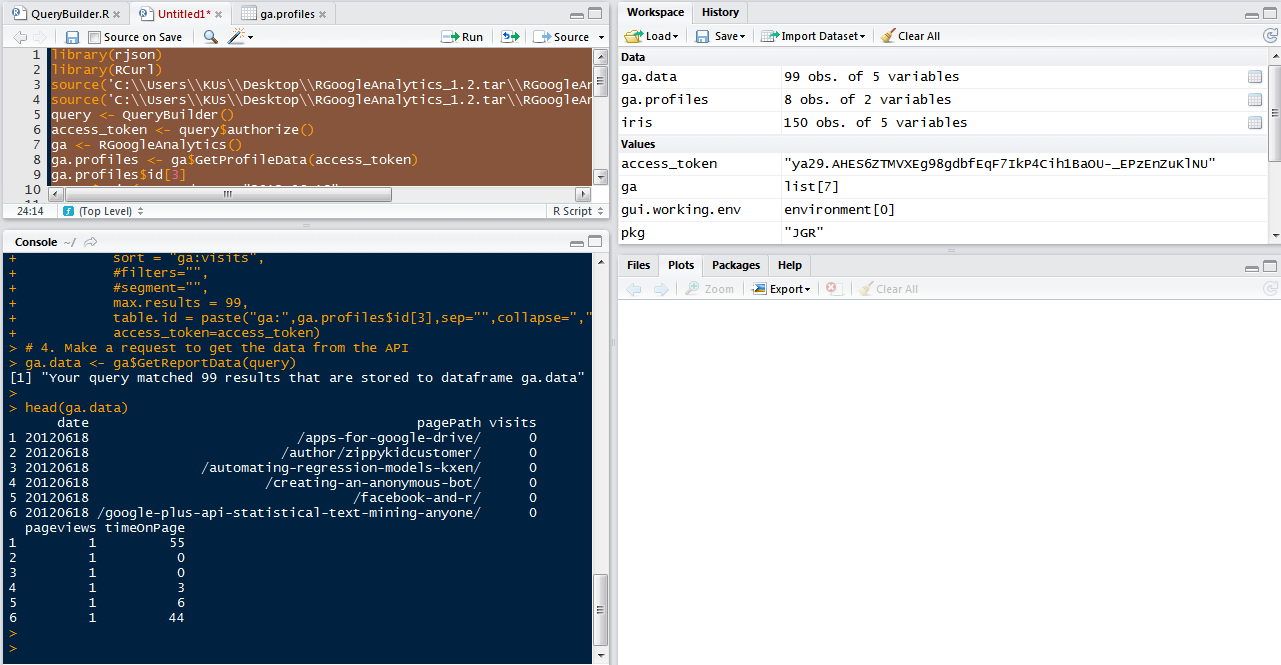Open the code tools magic wand dropdown
This screenshot has height=665, width=1281.
click(240, 37)
